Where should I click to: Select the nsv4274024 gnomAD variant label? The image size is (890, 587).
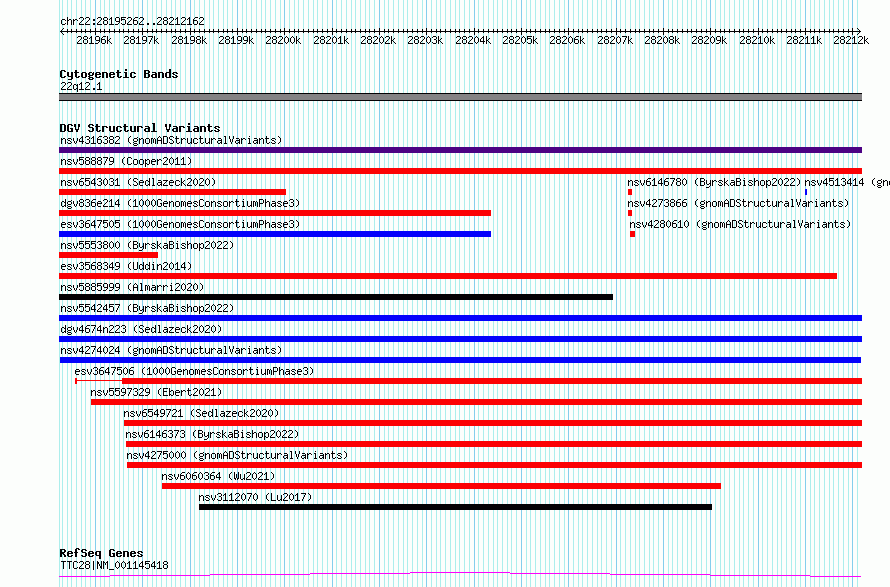coord(171,350)
